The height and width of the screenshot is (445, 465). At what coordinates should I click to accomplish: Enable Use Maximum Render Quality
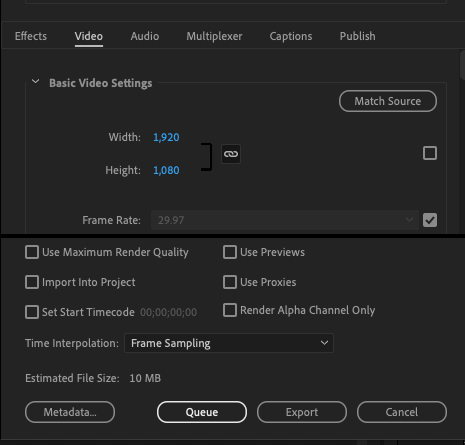(x=32, y=252)
